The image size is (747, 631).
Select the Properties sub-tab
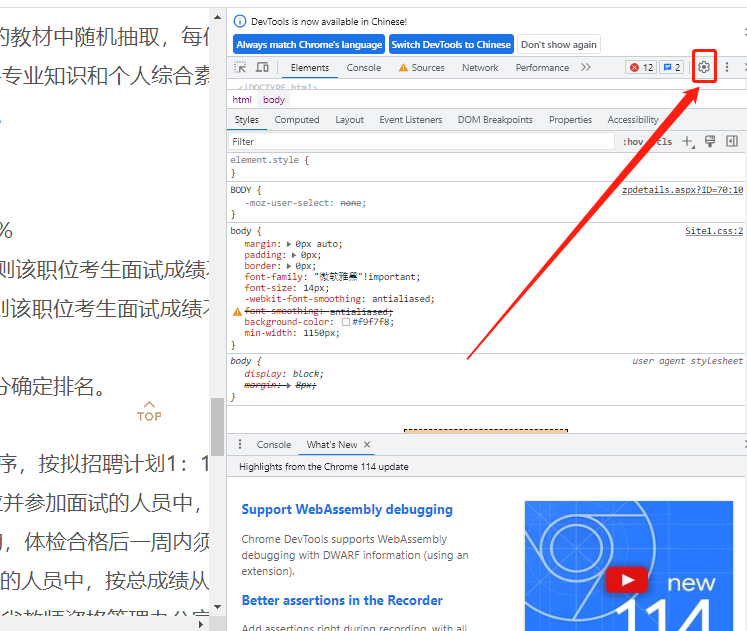[570, 120]
